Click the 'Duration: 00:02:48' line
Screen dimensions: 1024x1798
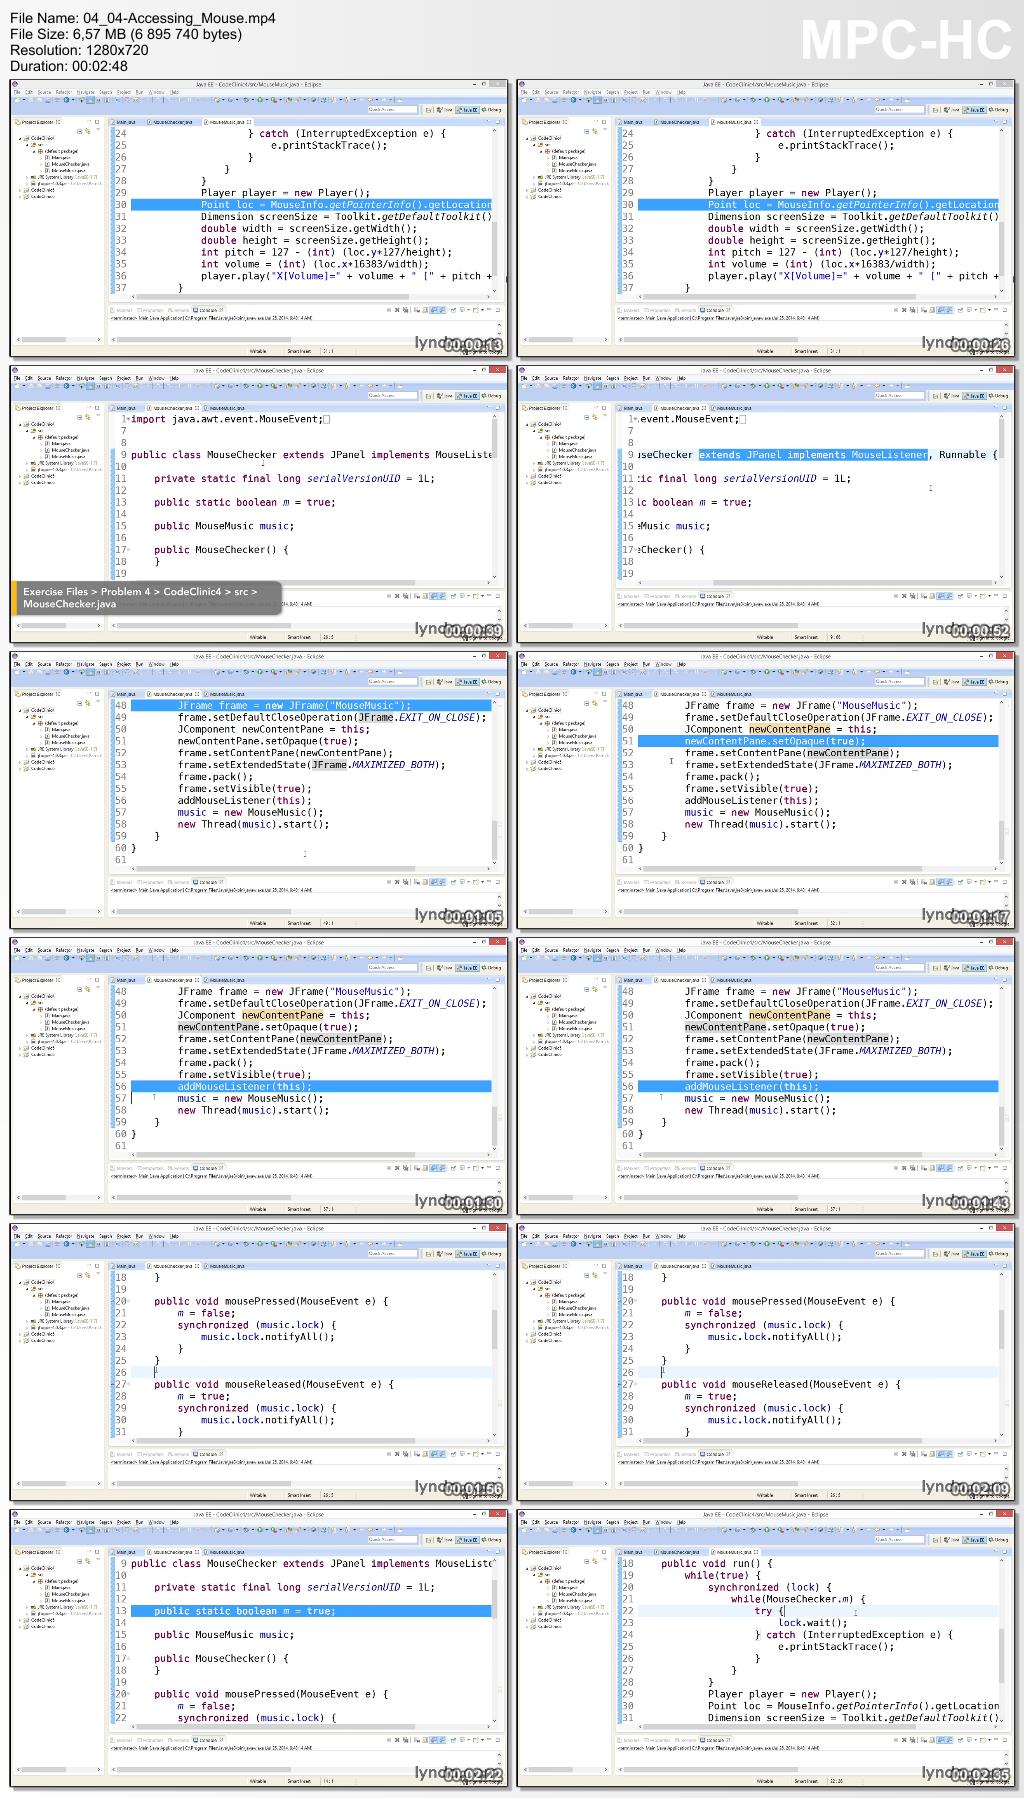pos(69,66)
